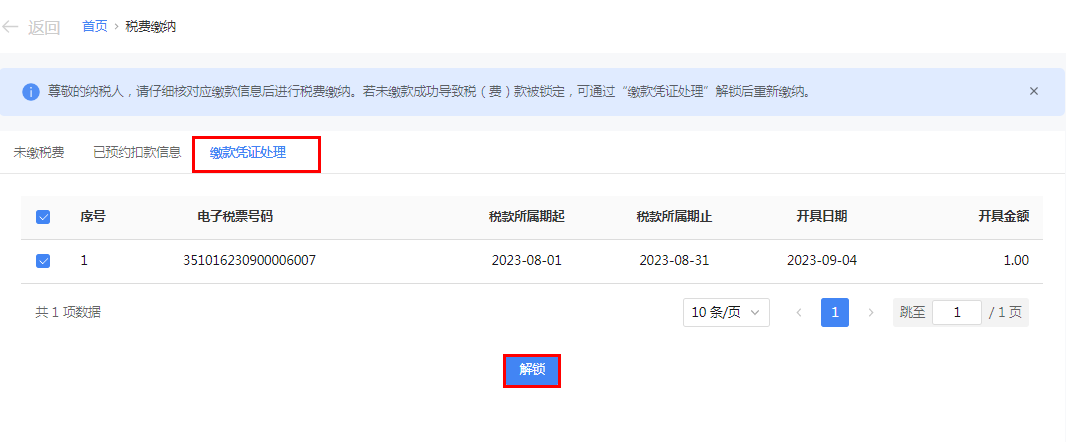Click the back arrow icon
This screenshot has width=1067, height=443.
coord(11,27)
